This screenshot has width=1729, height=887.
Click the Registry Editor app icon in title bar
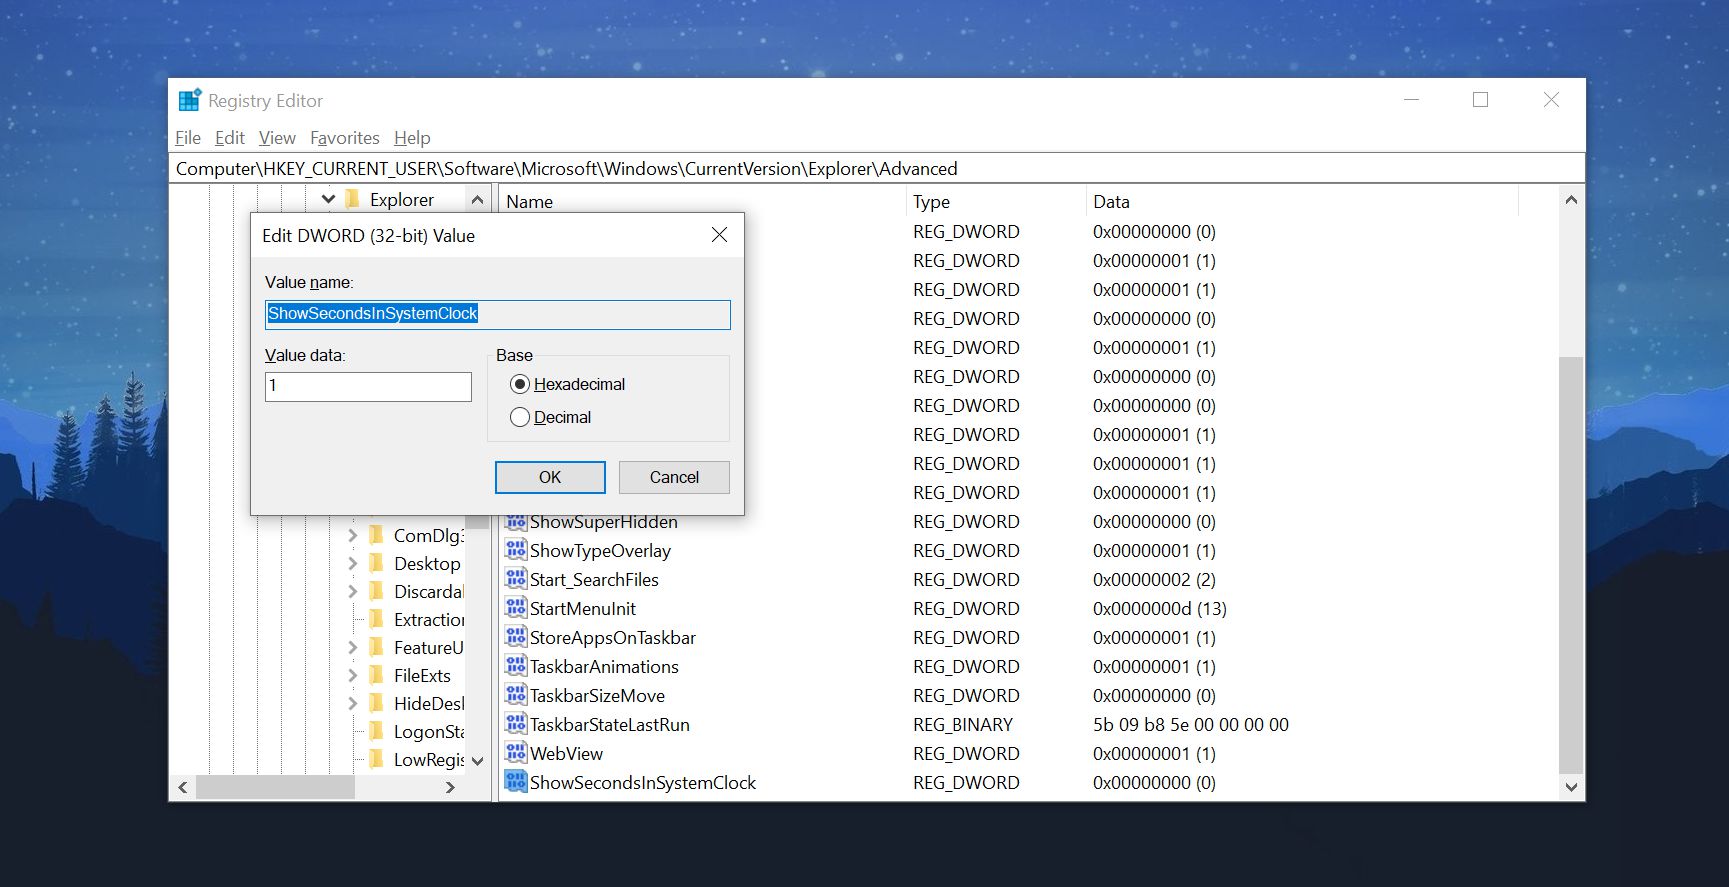click(x=190, y=100)
